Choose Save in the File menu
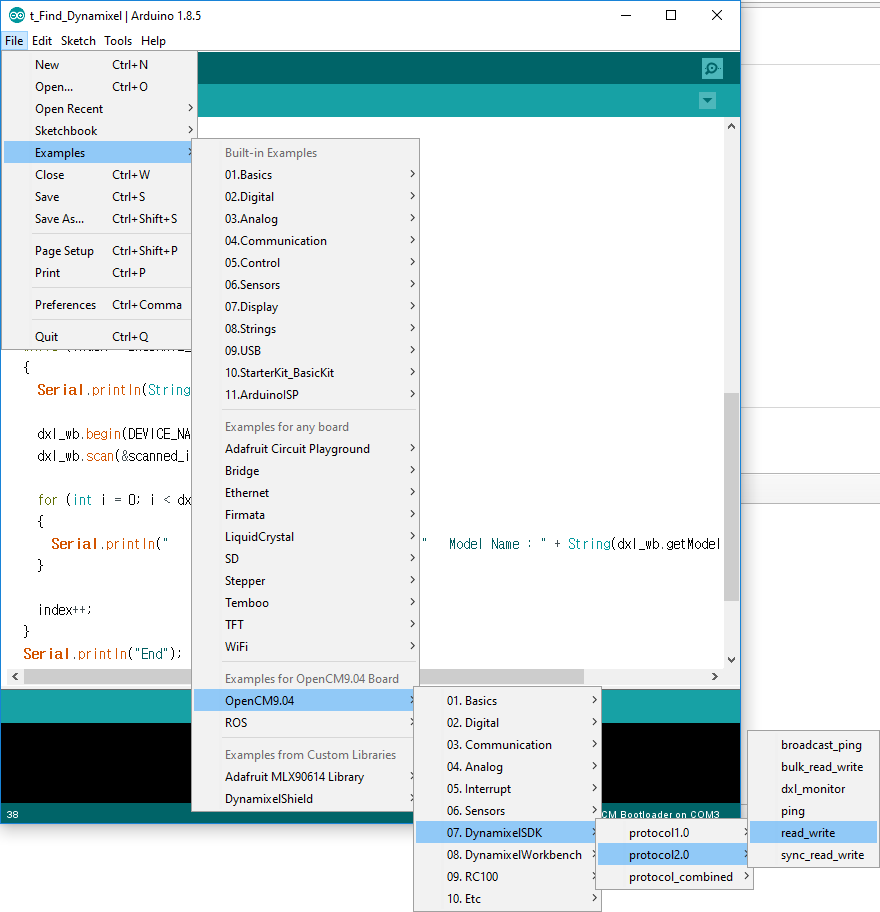 (98, 197)
